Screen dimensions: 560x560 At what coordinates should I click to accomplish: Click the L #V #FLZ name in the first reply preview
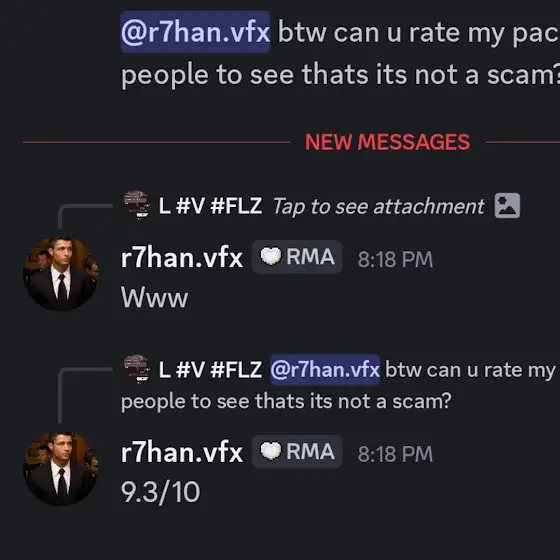tap(210, 206)
